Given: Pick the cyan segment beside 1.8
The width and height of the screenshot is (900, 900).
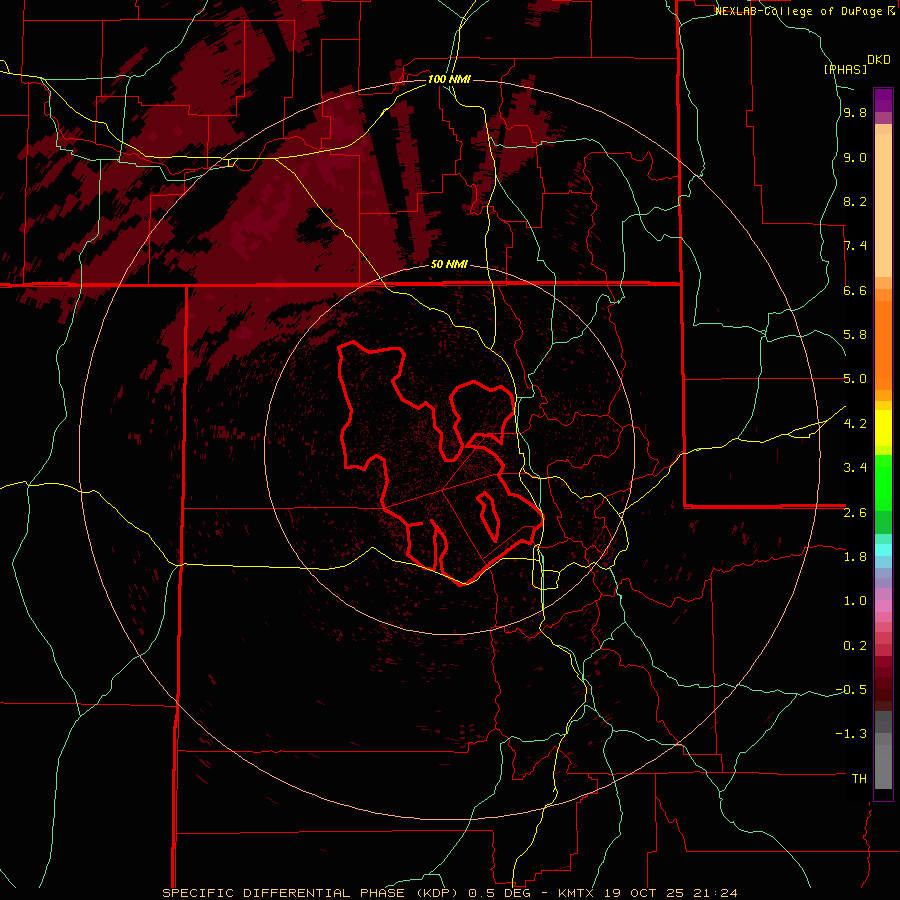Looking at the screenshot, I should 883,550.
